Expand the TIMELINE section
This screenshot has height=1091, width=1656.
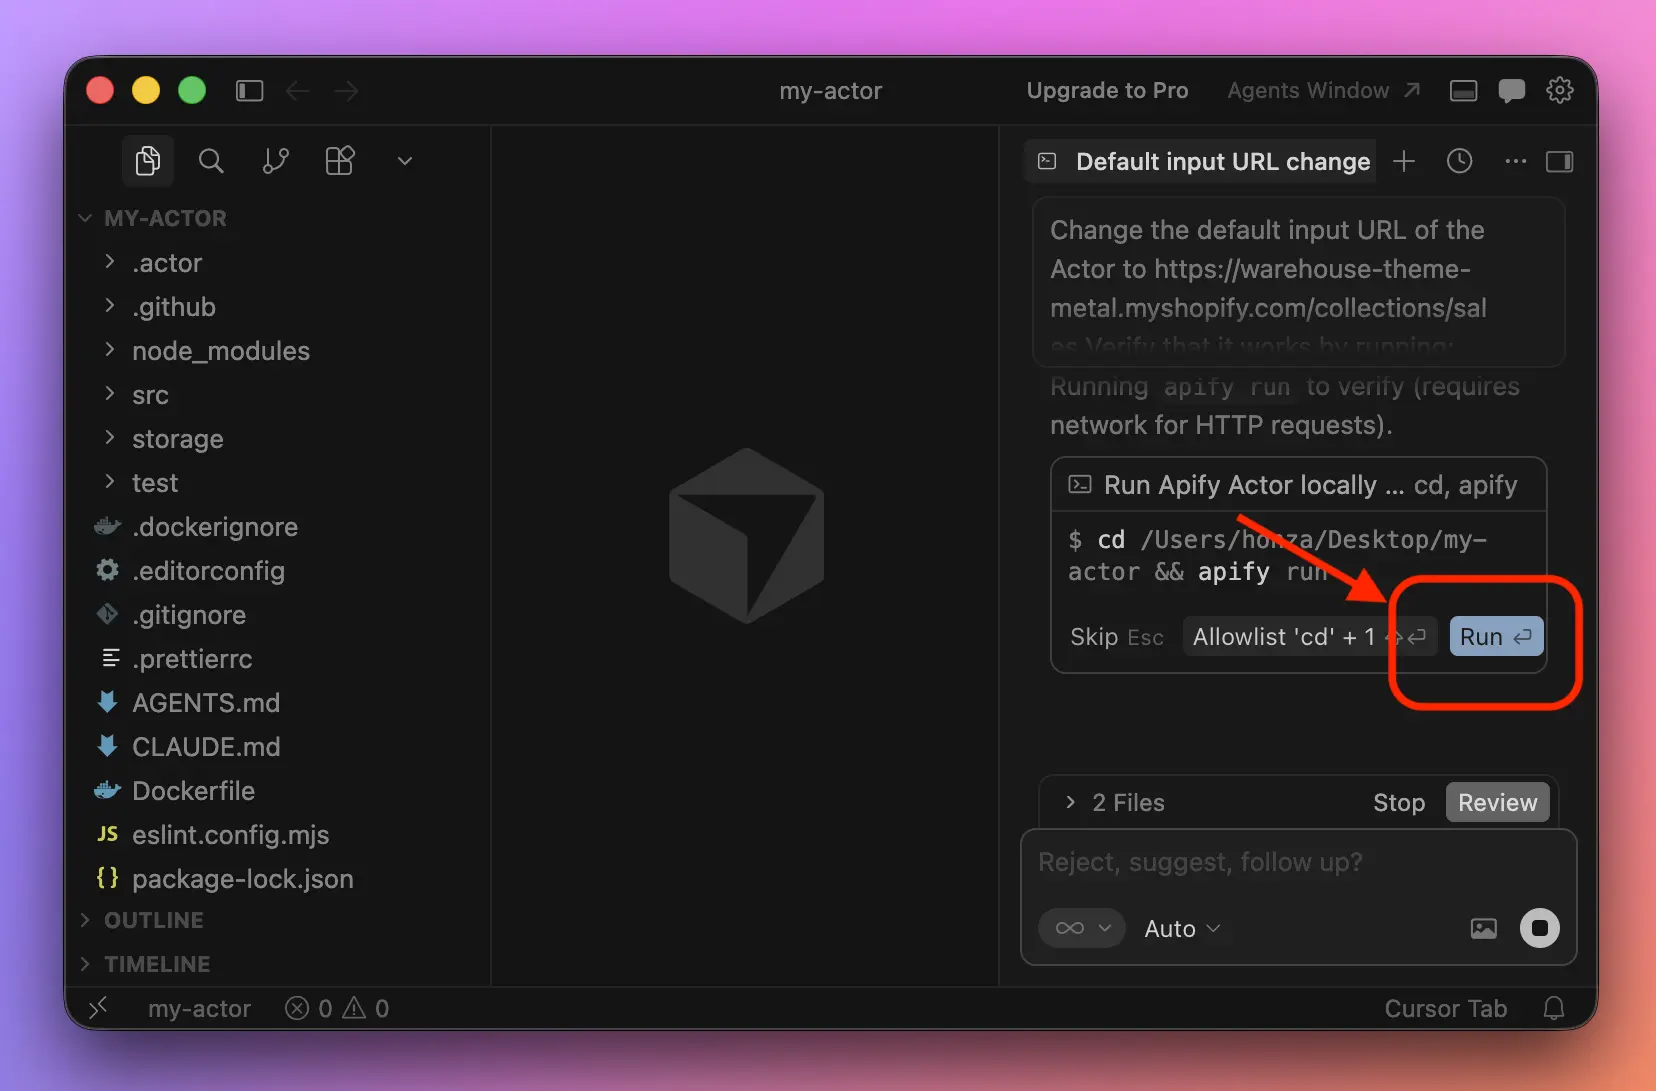click(157, 964)
